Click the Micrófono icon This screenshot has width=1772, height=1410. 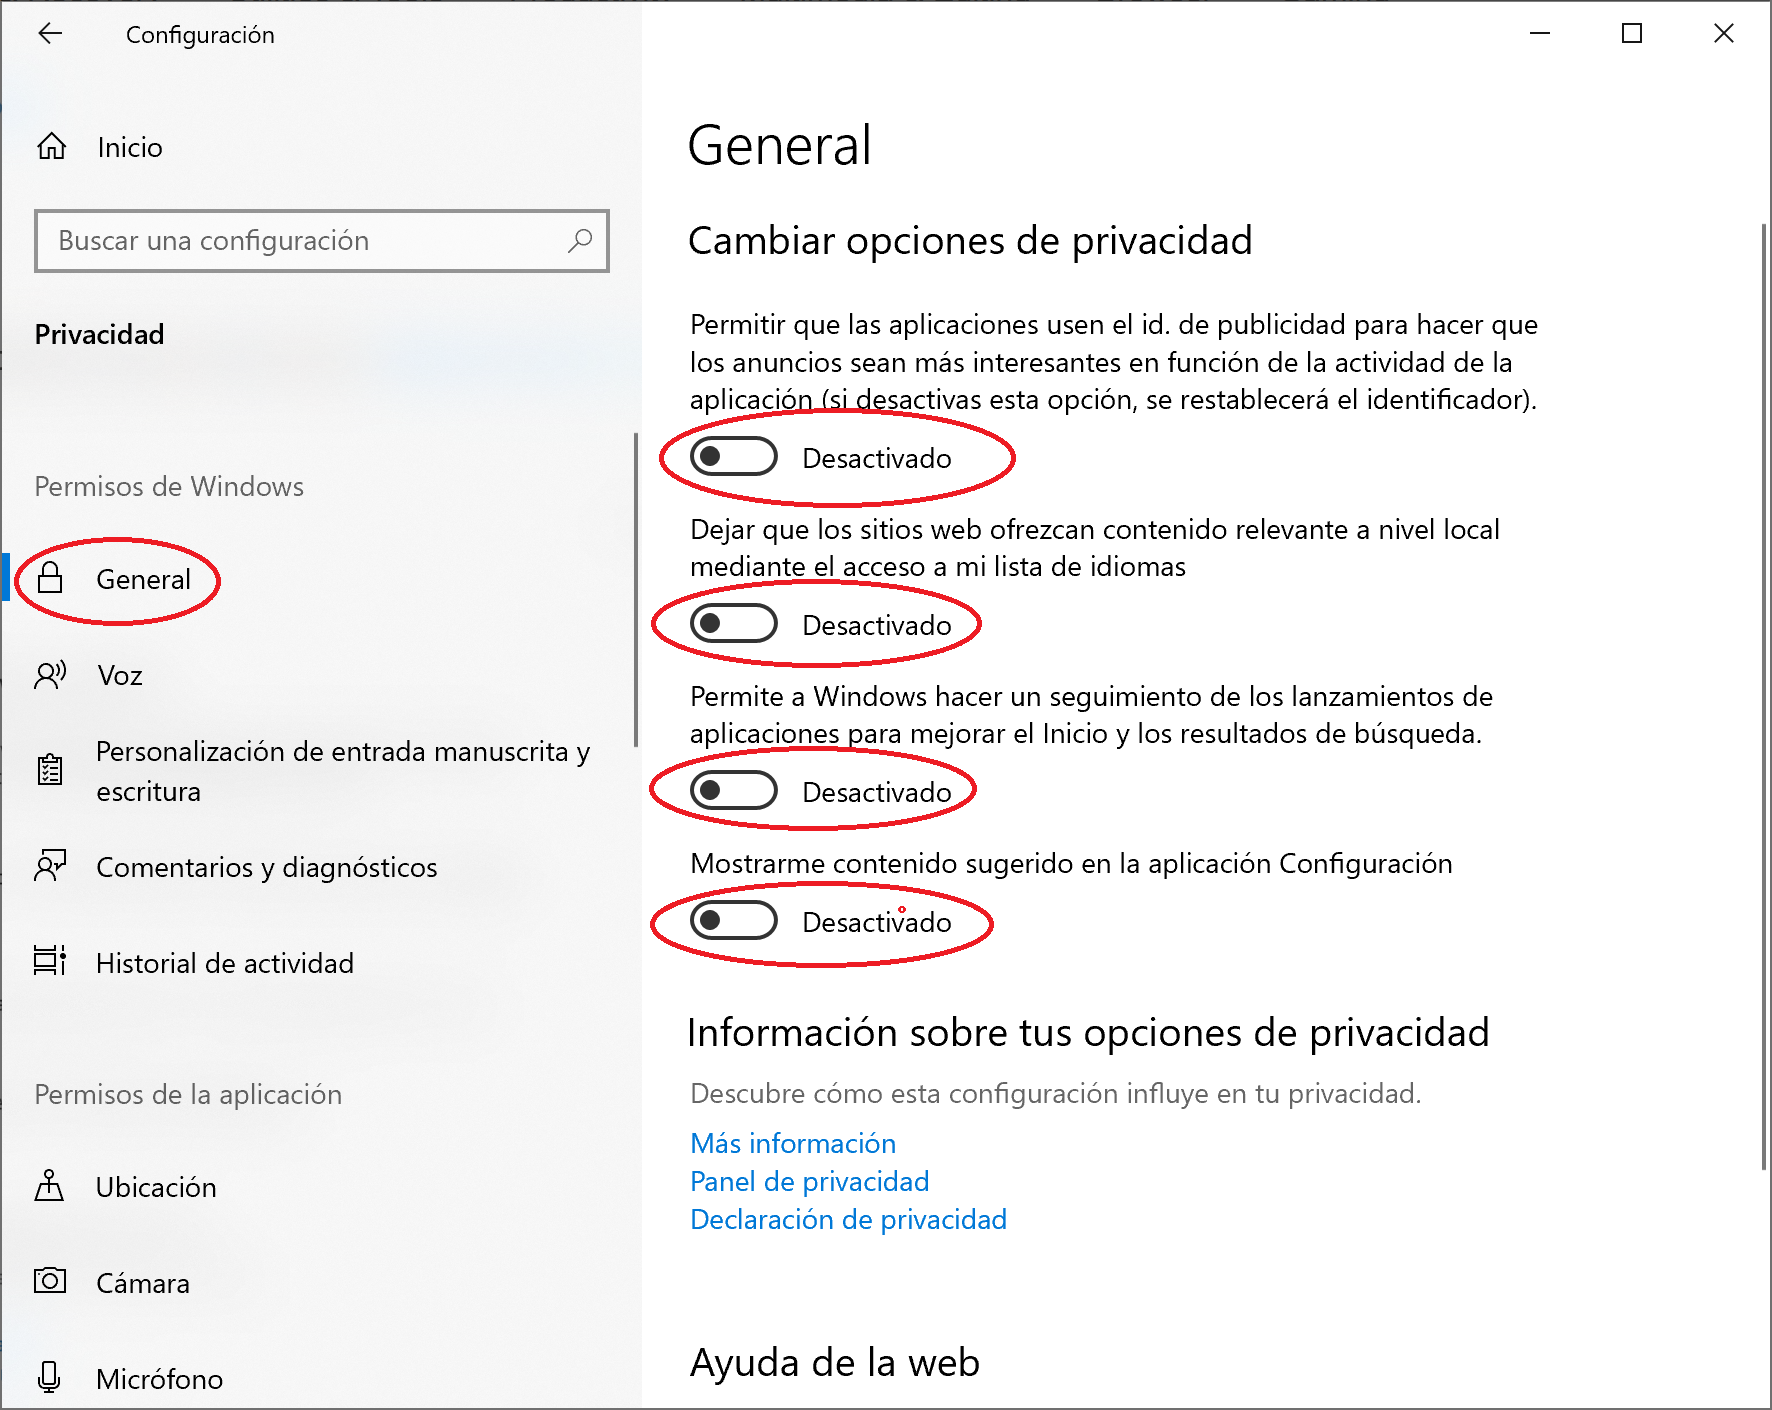[52, 1378]
